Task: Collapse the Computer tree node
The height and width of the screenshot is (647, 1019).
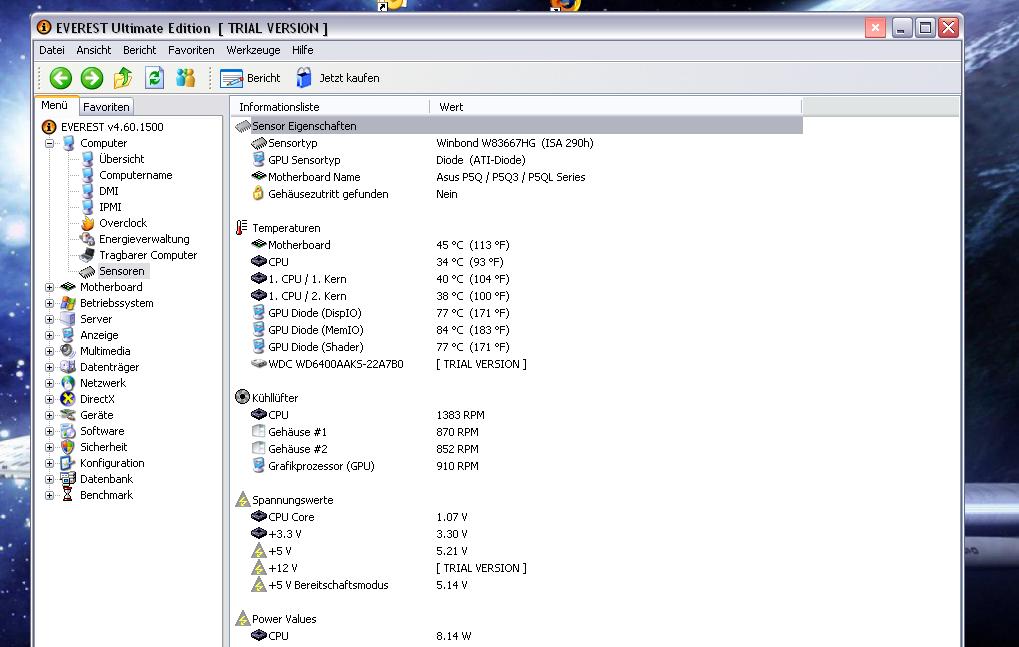Action: click(49, 143)
